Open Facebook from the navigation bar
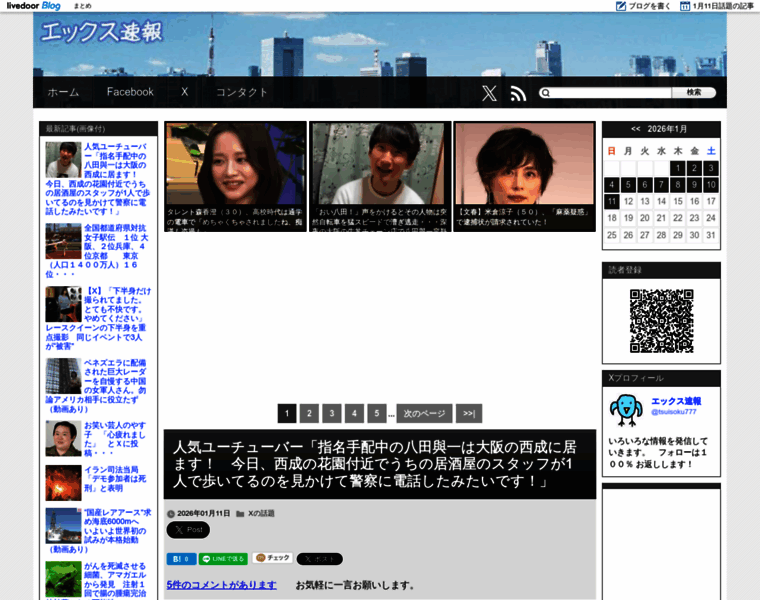This screenshot has width=760, height=600. click(130, 92)
